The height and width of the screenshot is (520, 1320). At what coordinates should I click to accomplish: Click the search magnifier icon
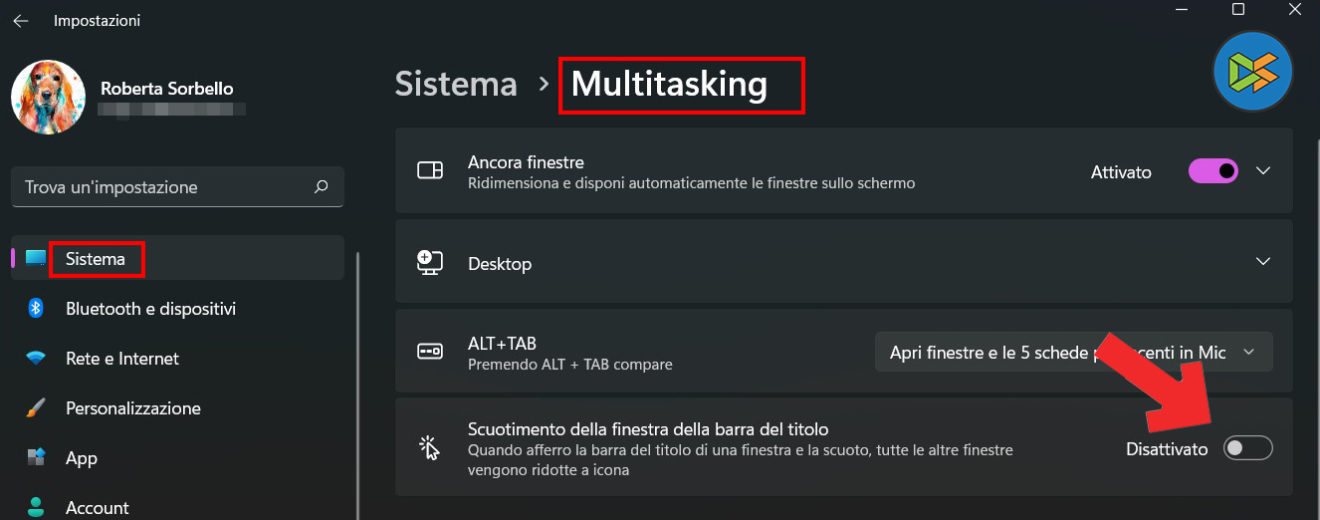321,187
